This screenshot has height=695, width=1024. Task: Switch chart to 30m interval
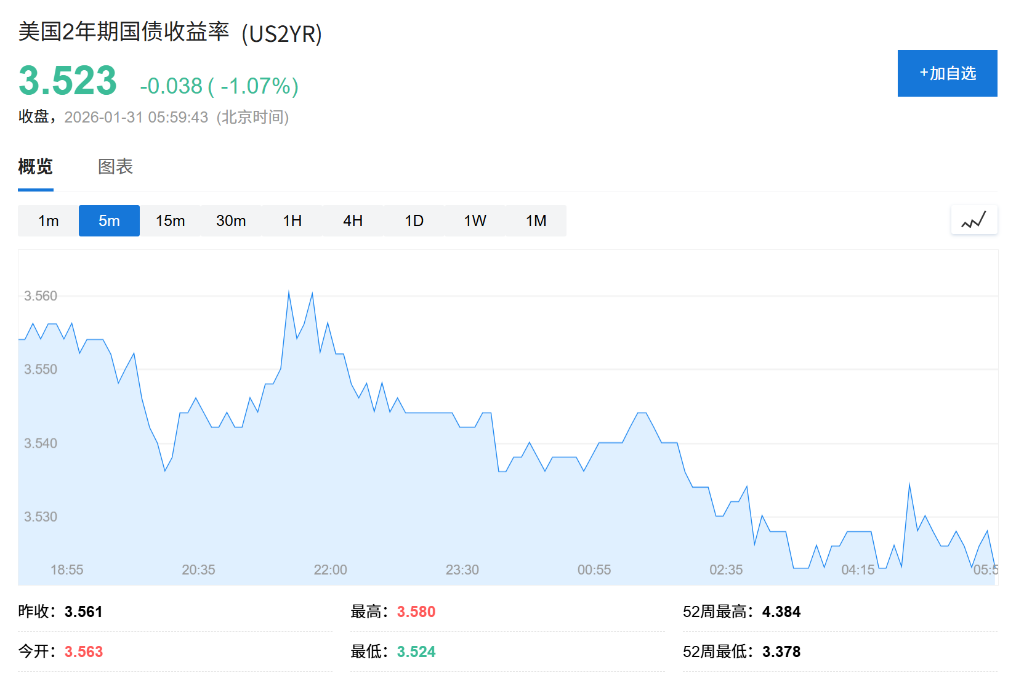(231, 221)
